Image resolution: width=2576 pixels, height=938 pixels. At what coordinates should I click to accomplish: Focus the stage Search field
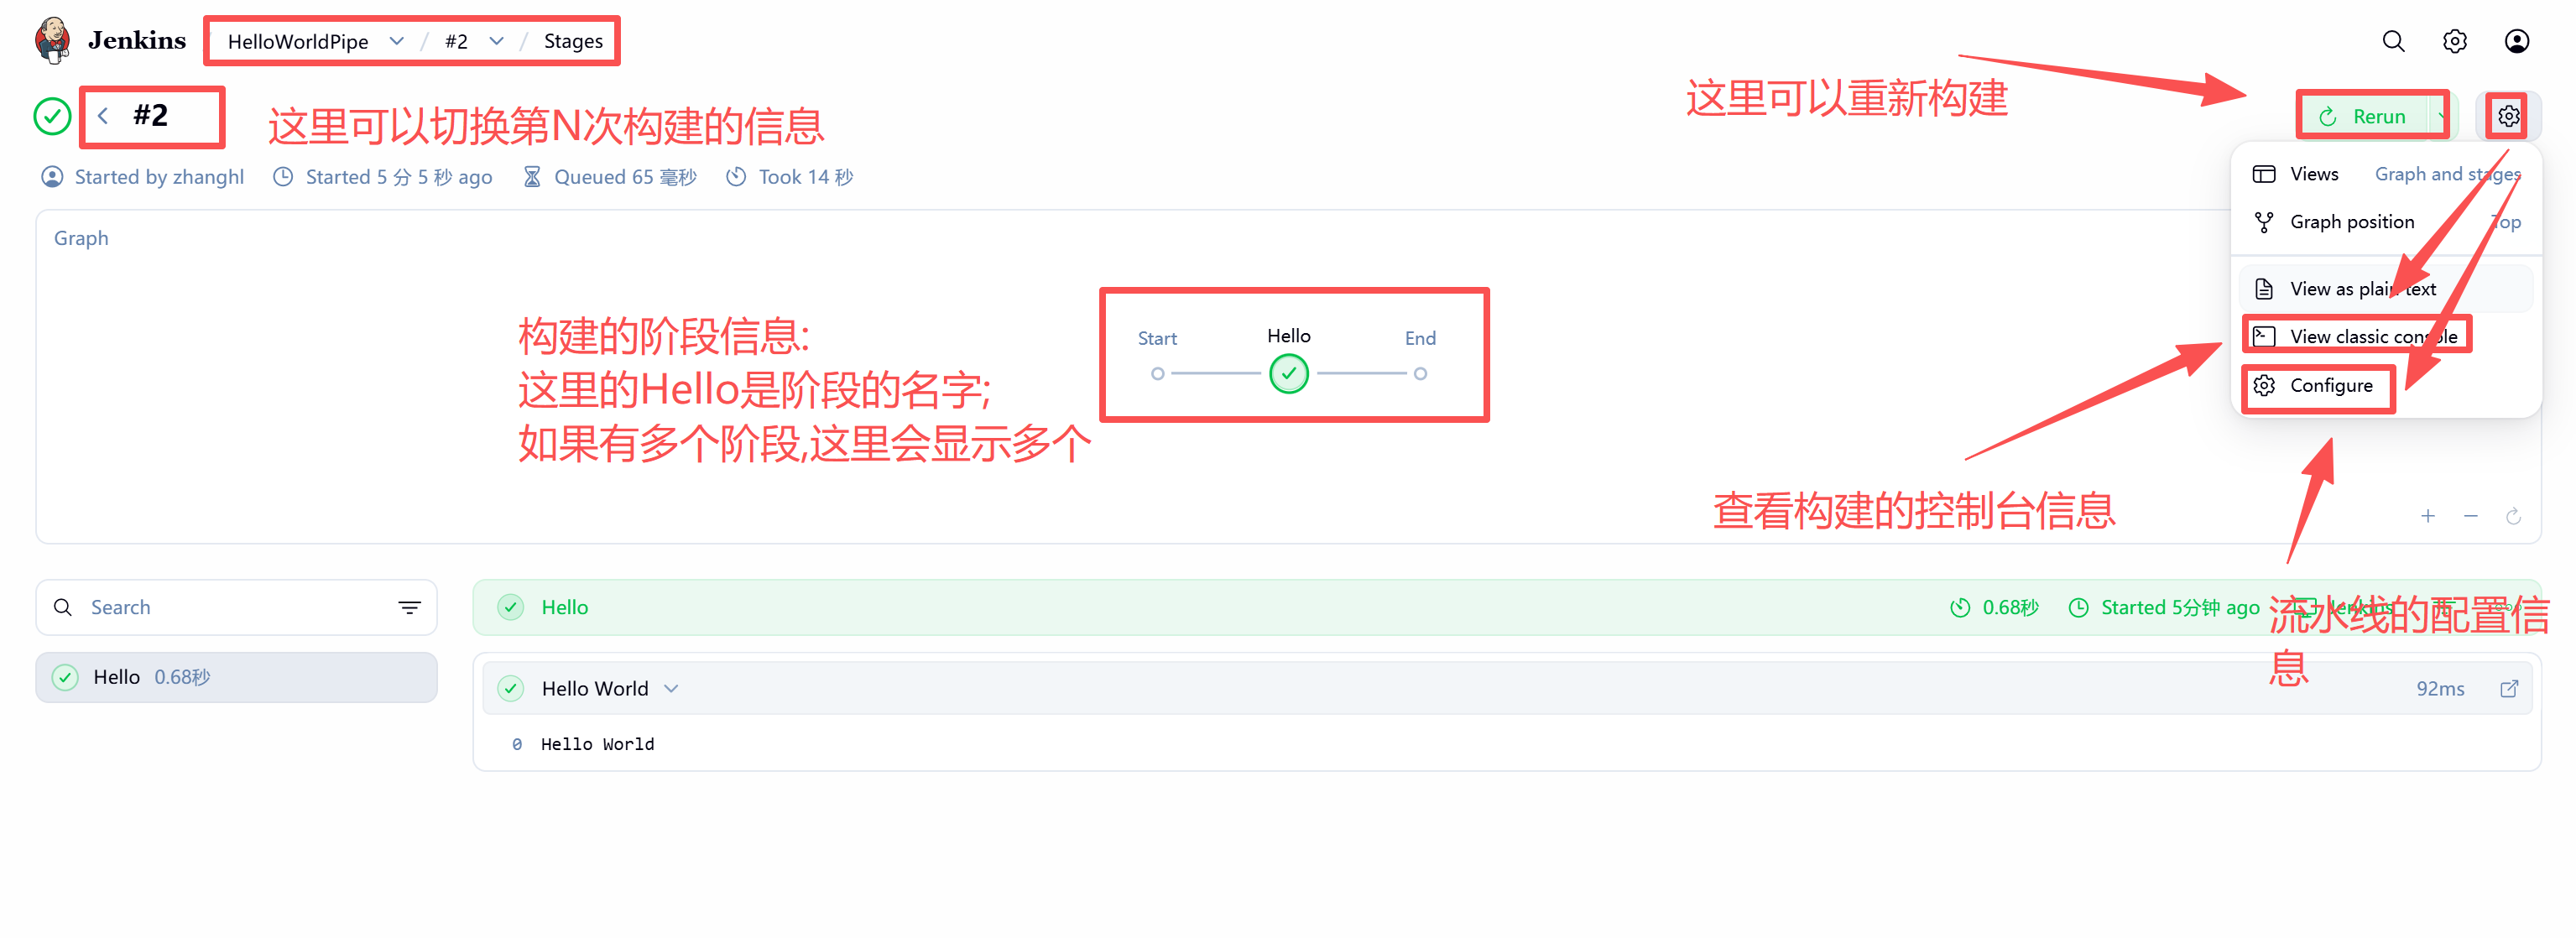tap(236, 607)
